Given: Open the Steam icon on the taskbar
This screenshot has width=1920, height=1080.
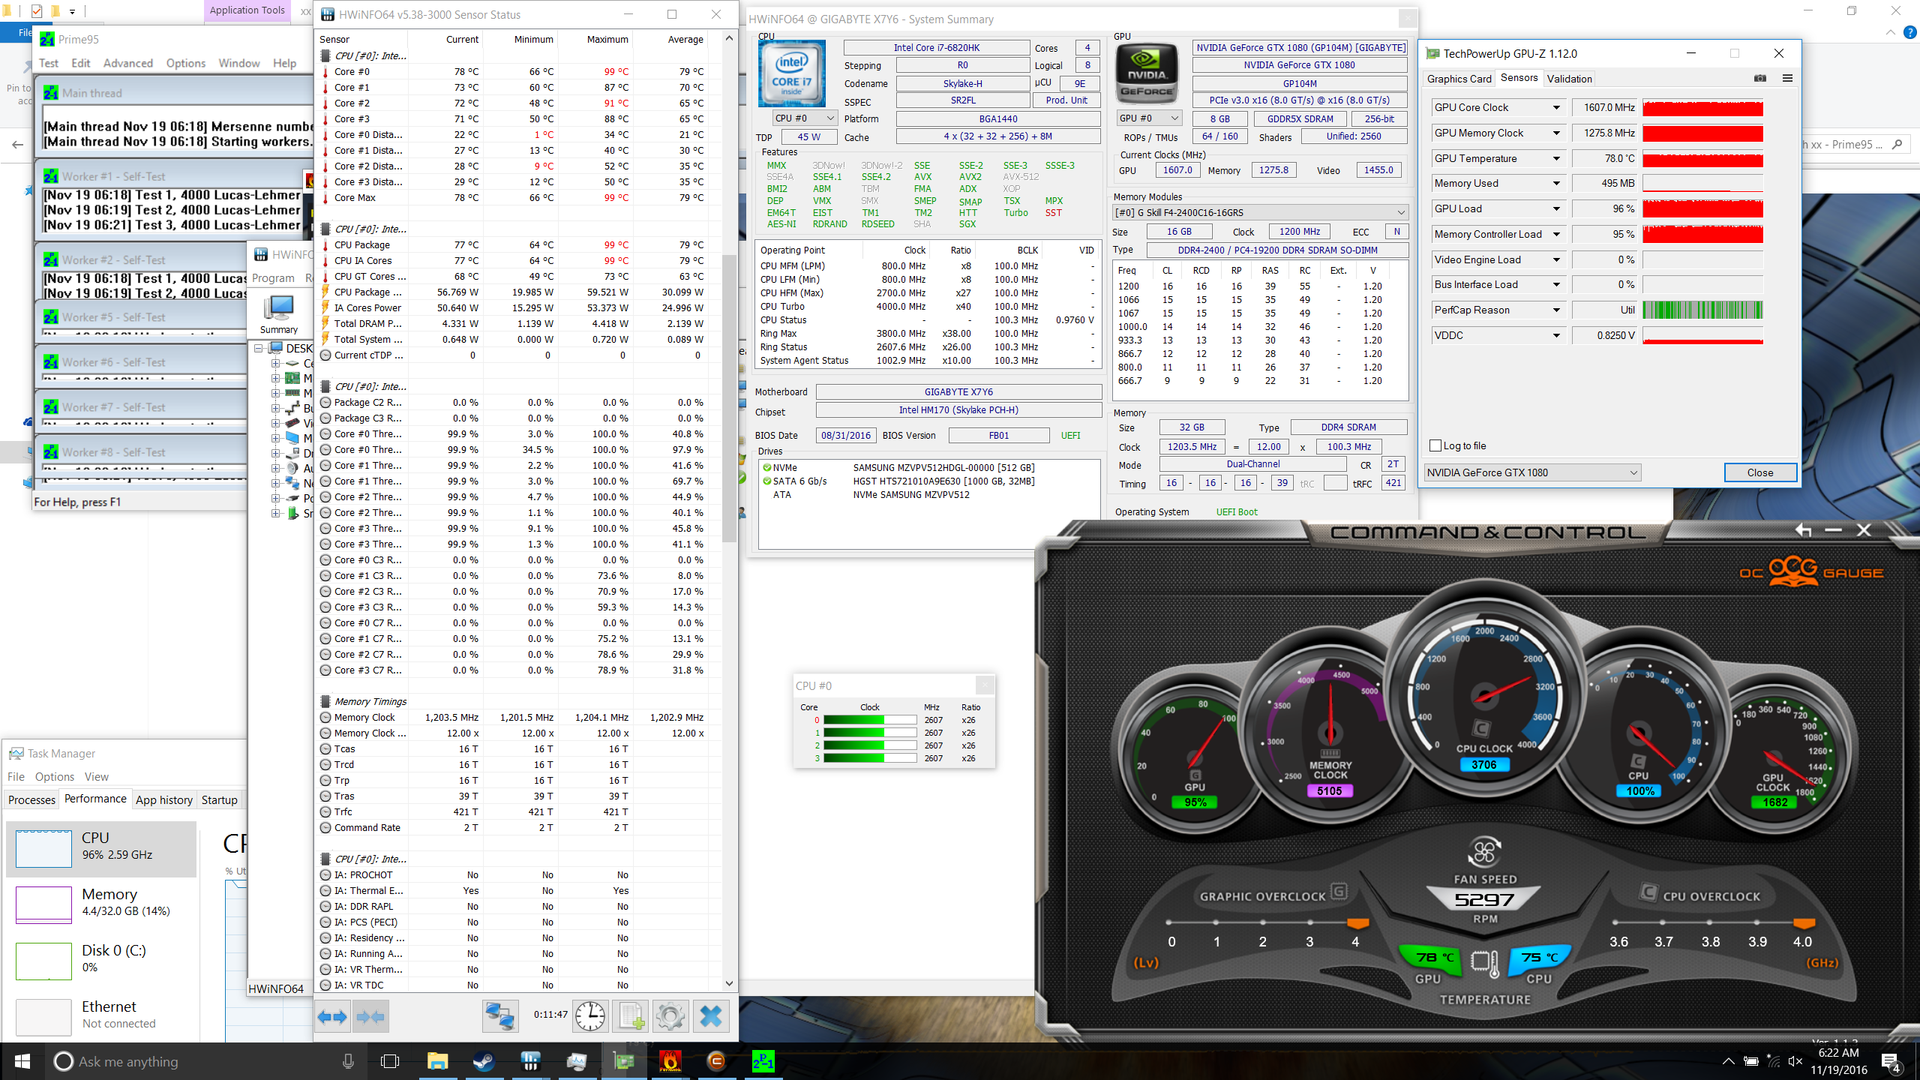Looking at the screenshot, I should click(484, 1061).
